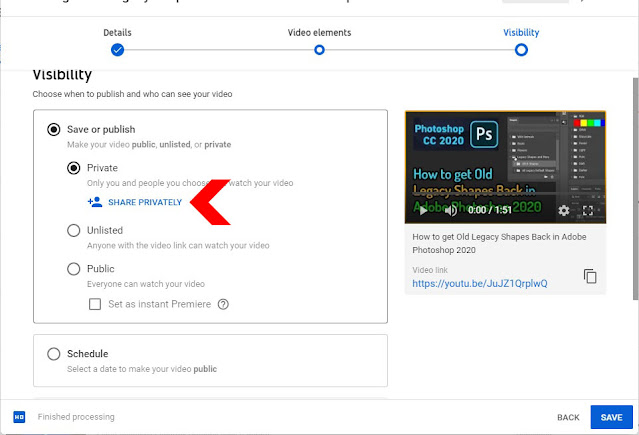Open the Details step label
The image size is (639, 435).
click(117, 33)
